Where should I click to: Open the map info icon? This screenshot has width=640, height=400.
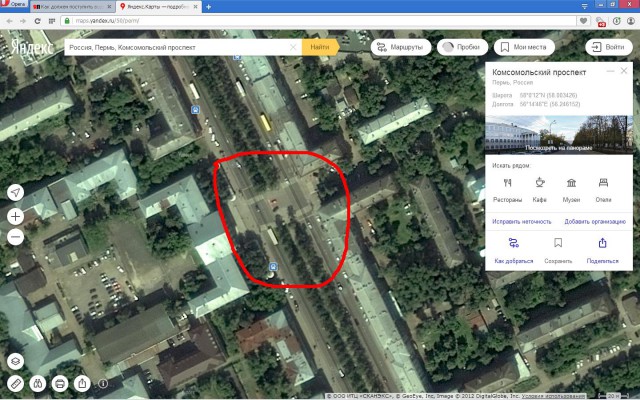coord(103,384)
